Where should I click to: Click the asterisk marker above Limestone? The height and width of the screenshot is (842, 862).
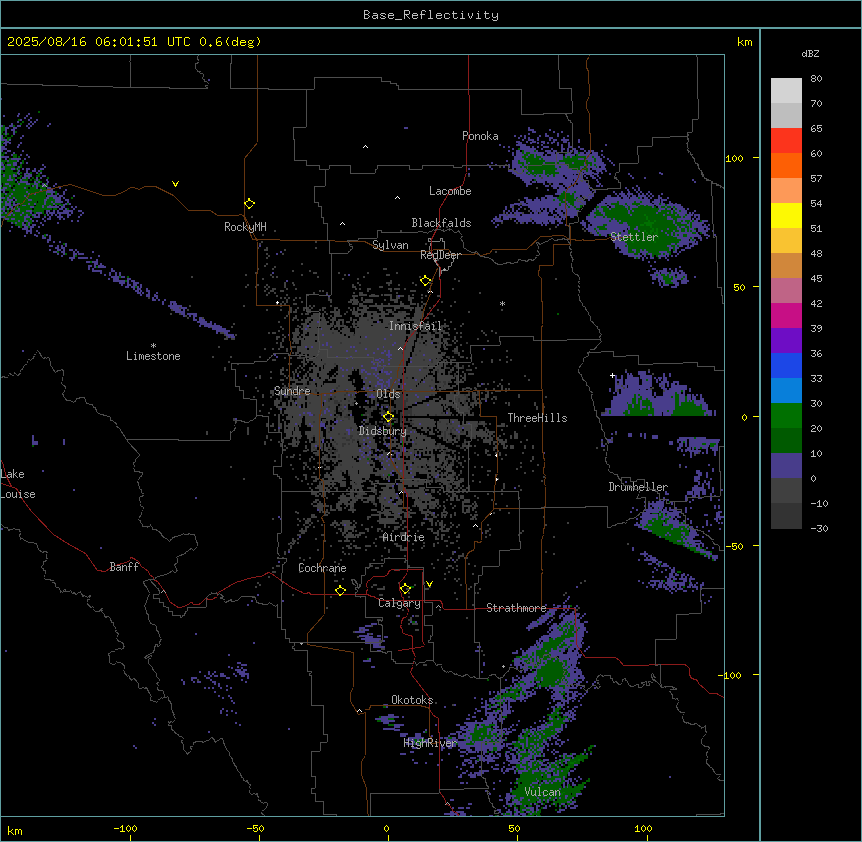(x=153, y=346)
